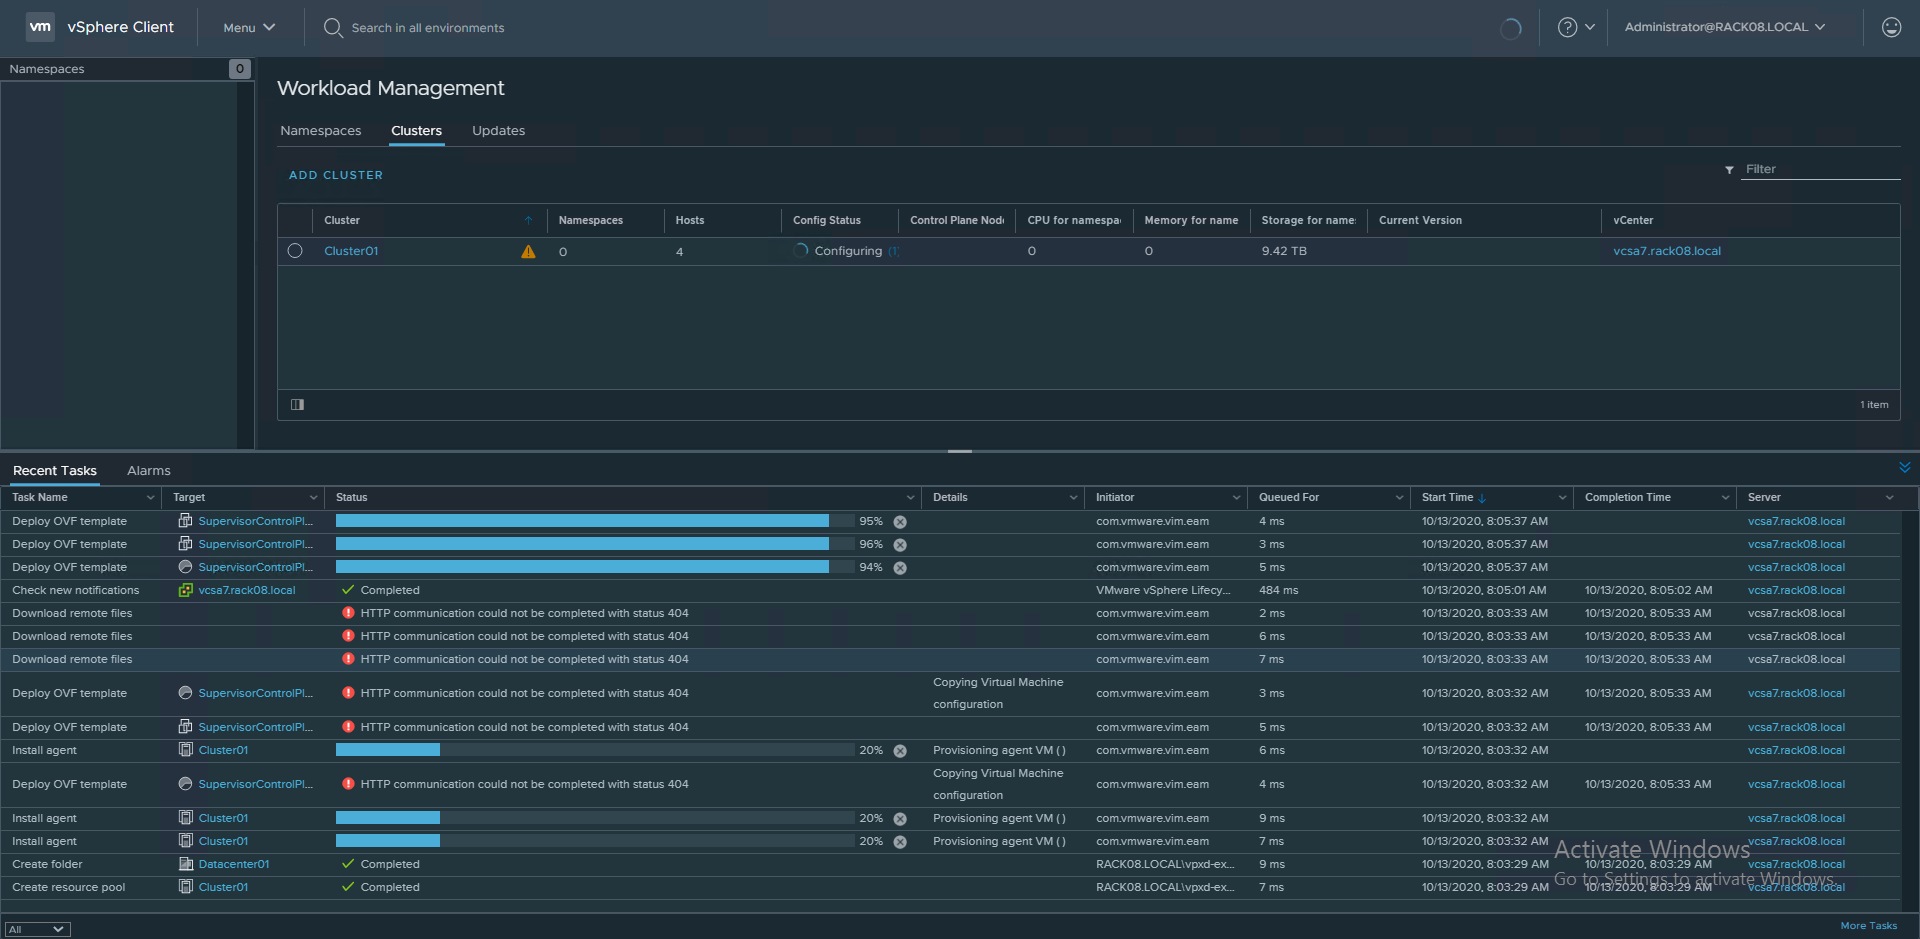Click the Start Time sort arrow icon
Image resolution: width=1920 pixels, height=939 pixels.
[1482, 498]
